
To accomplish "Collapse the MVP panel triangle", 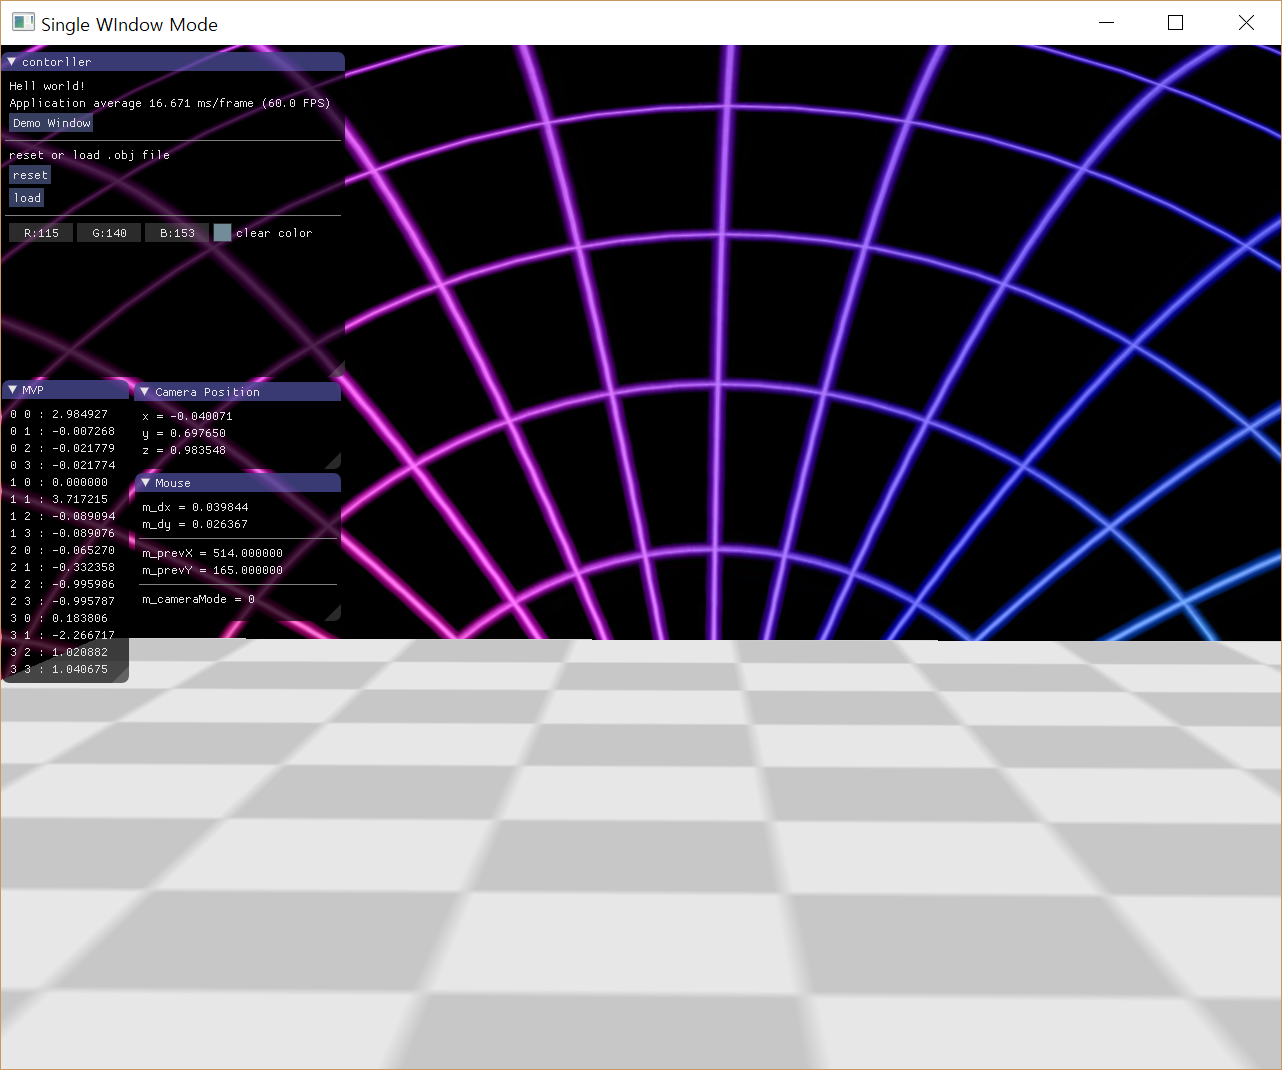I will [x=12, y=390].
